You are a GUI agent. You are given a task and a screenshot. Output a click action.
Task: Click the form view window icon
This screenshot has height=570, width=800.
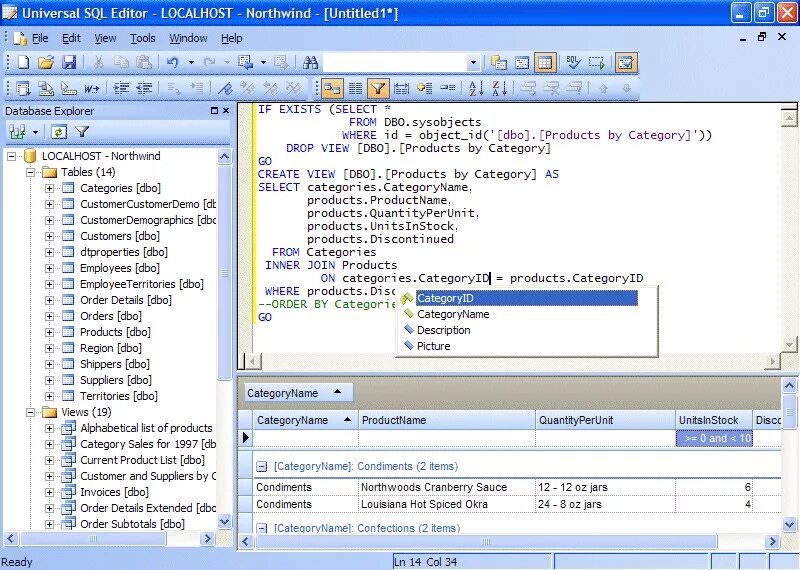click(x=522, y=63)
